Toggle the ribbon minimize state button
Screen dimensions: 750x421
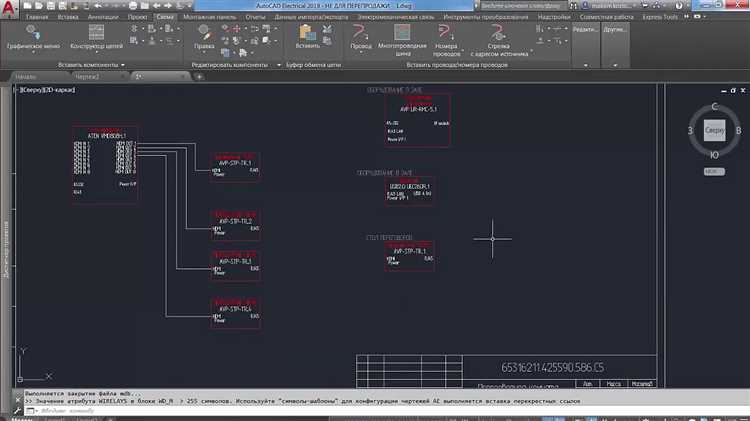click(x=697, y=17)
